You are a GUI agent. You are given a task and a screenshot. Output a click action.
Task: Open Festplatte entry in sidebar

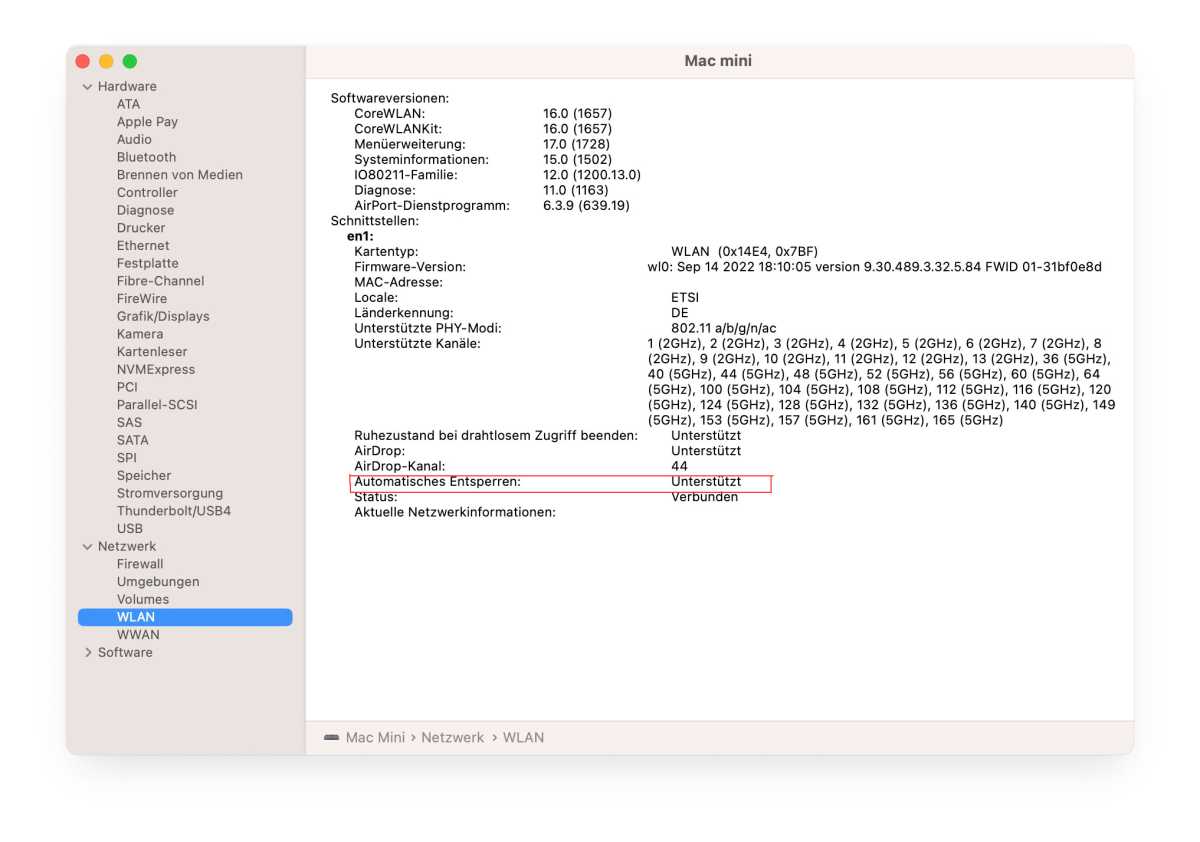[147, 264]
